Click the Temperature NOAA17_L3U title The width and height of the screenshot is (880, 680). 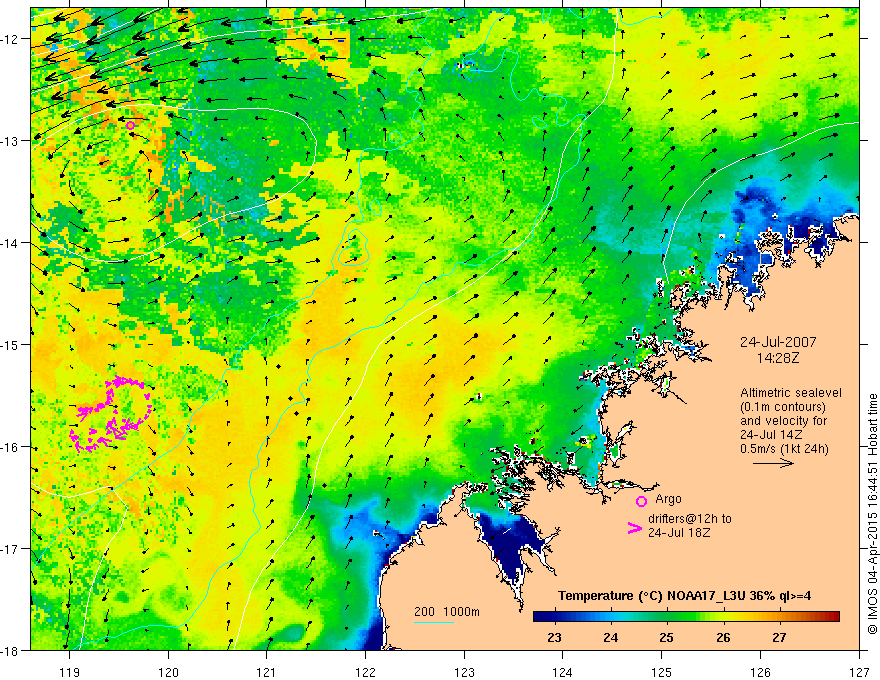coord(684,596)
